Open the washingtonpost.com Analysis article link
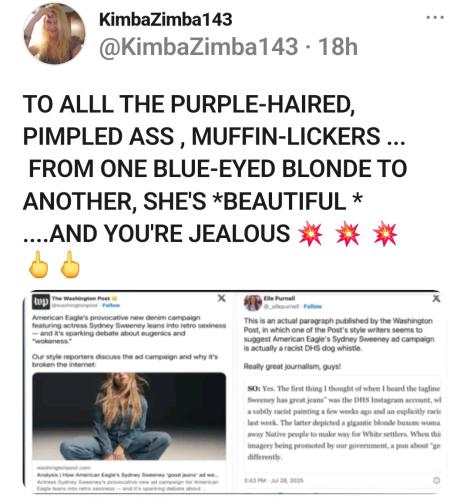470x500 pixels. pos(129,478)
